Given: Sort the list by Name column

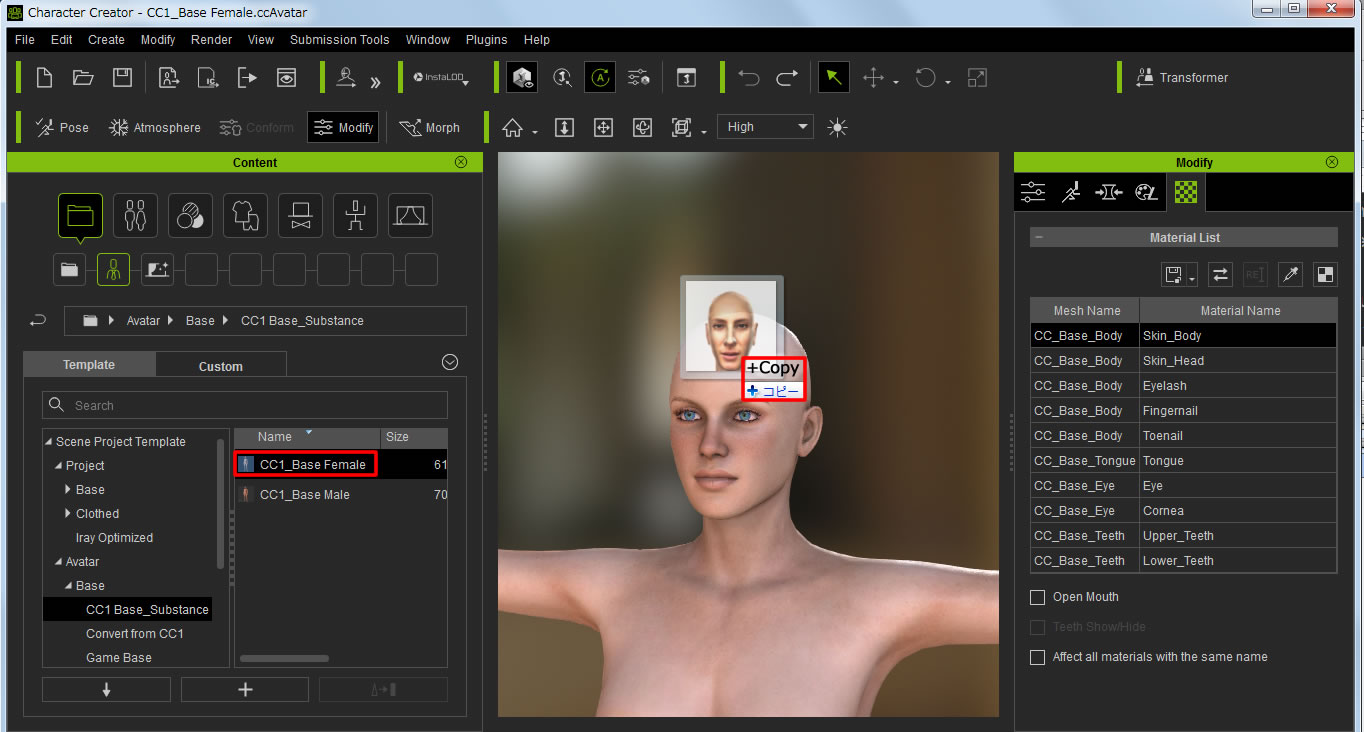Looking at the screenshot, I should tap(275, 437).
